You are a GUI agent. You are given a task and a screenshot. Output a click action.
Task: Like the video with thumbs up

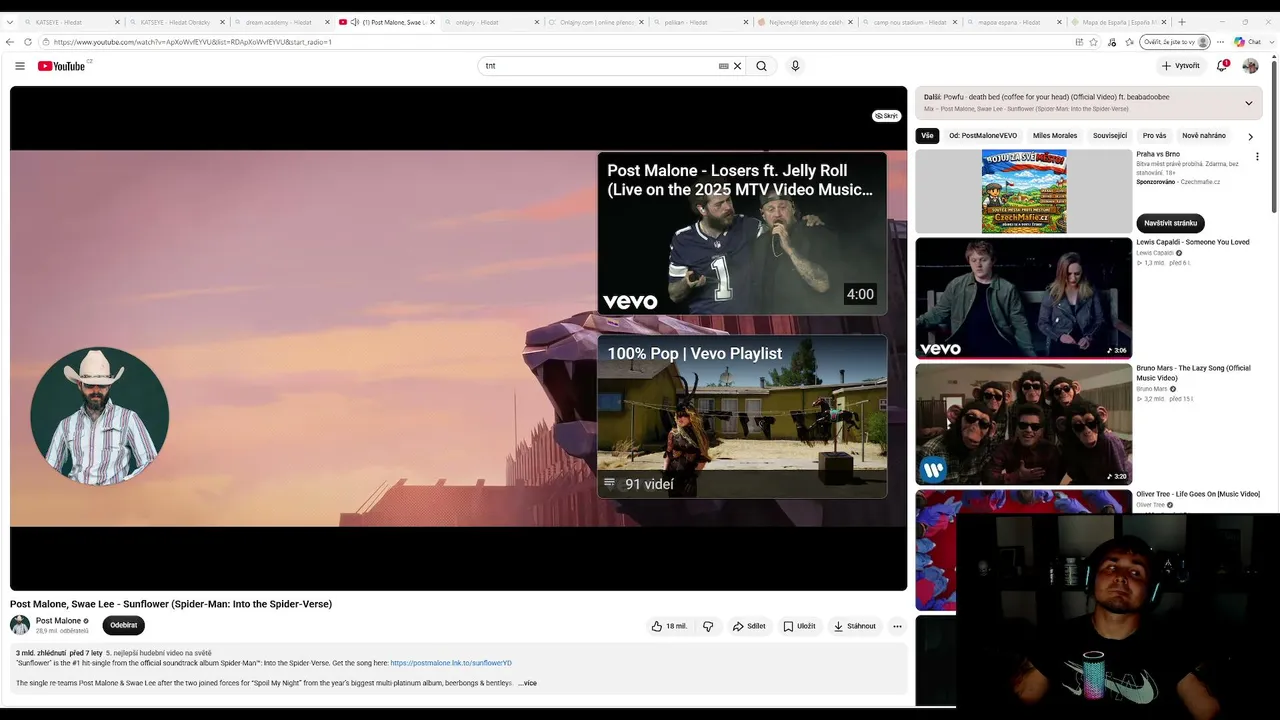(657, 626)
